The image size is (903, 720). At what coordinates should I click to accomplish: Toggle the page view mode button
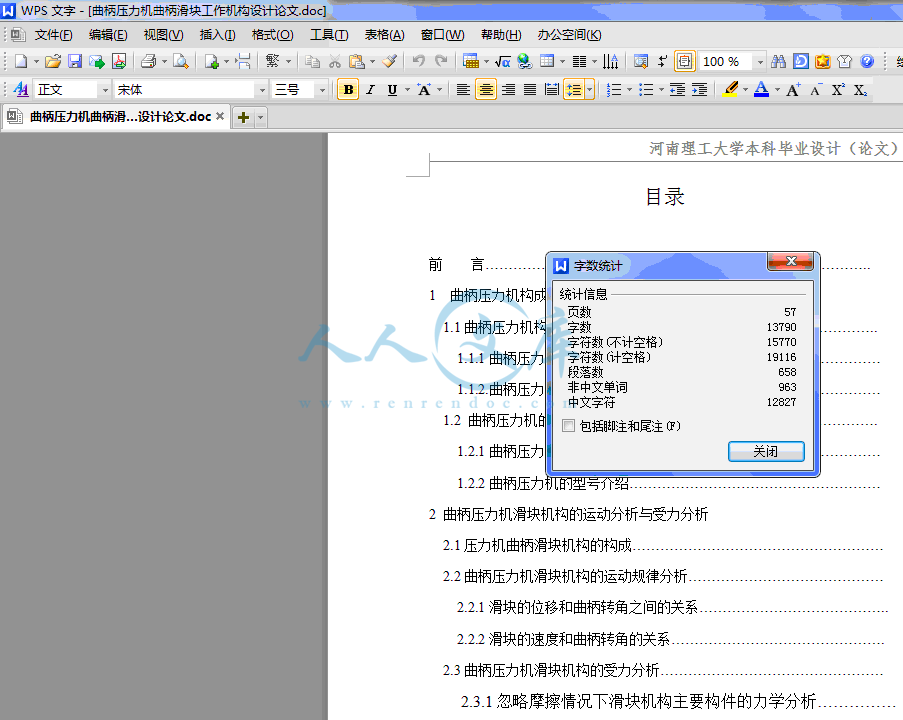(685, 61)
